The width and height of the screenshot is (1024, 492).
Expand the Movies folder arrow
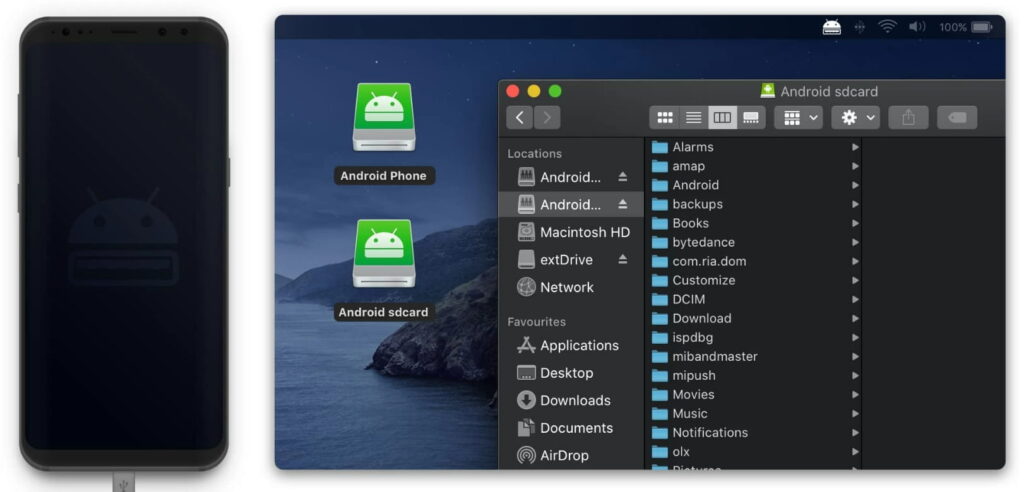(x=855, y=395)
